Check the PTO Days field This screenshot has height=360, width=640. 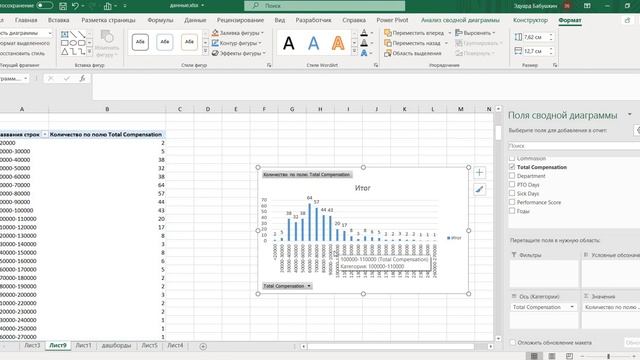[x=512, y=184]
